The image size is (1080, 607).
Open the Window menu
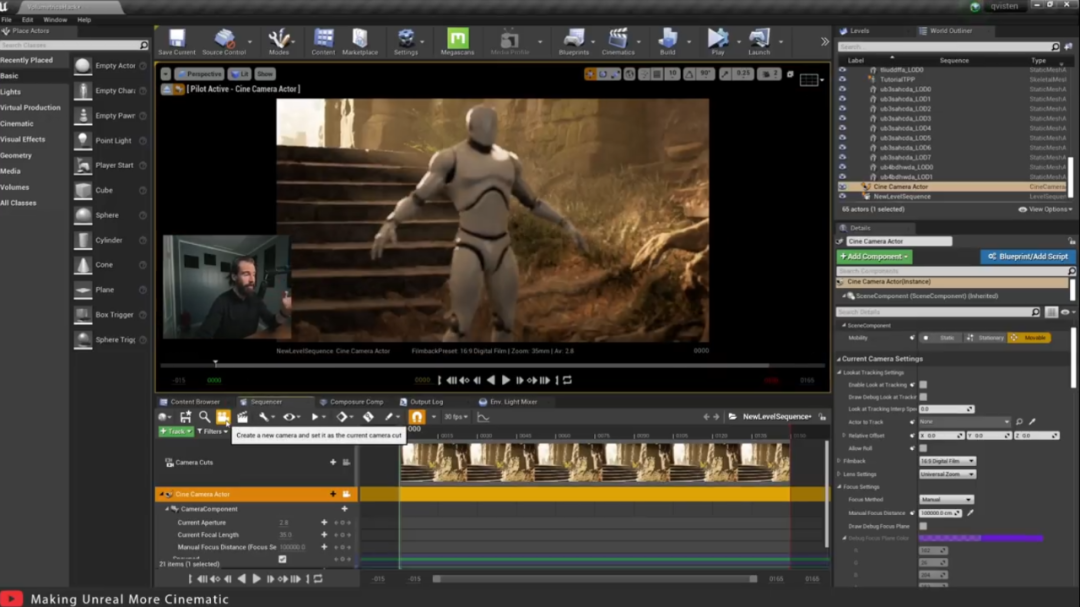pos(55,19)
